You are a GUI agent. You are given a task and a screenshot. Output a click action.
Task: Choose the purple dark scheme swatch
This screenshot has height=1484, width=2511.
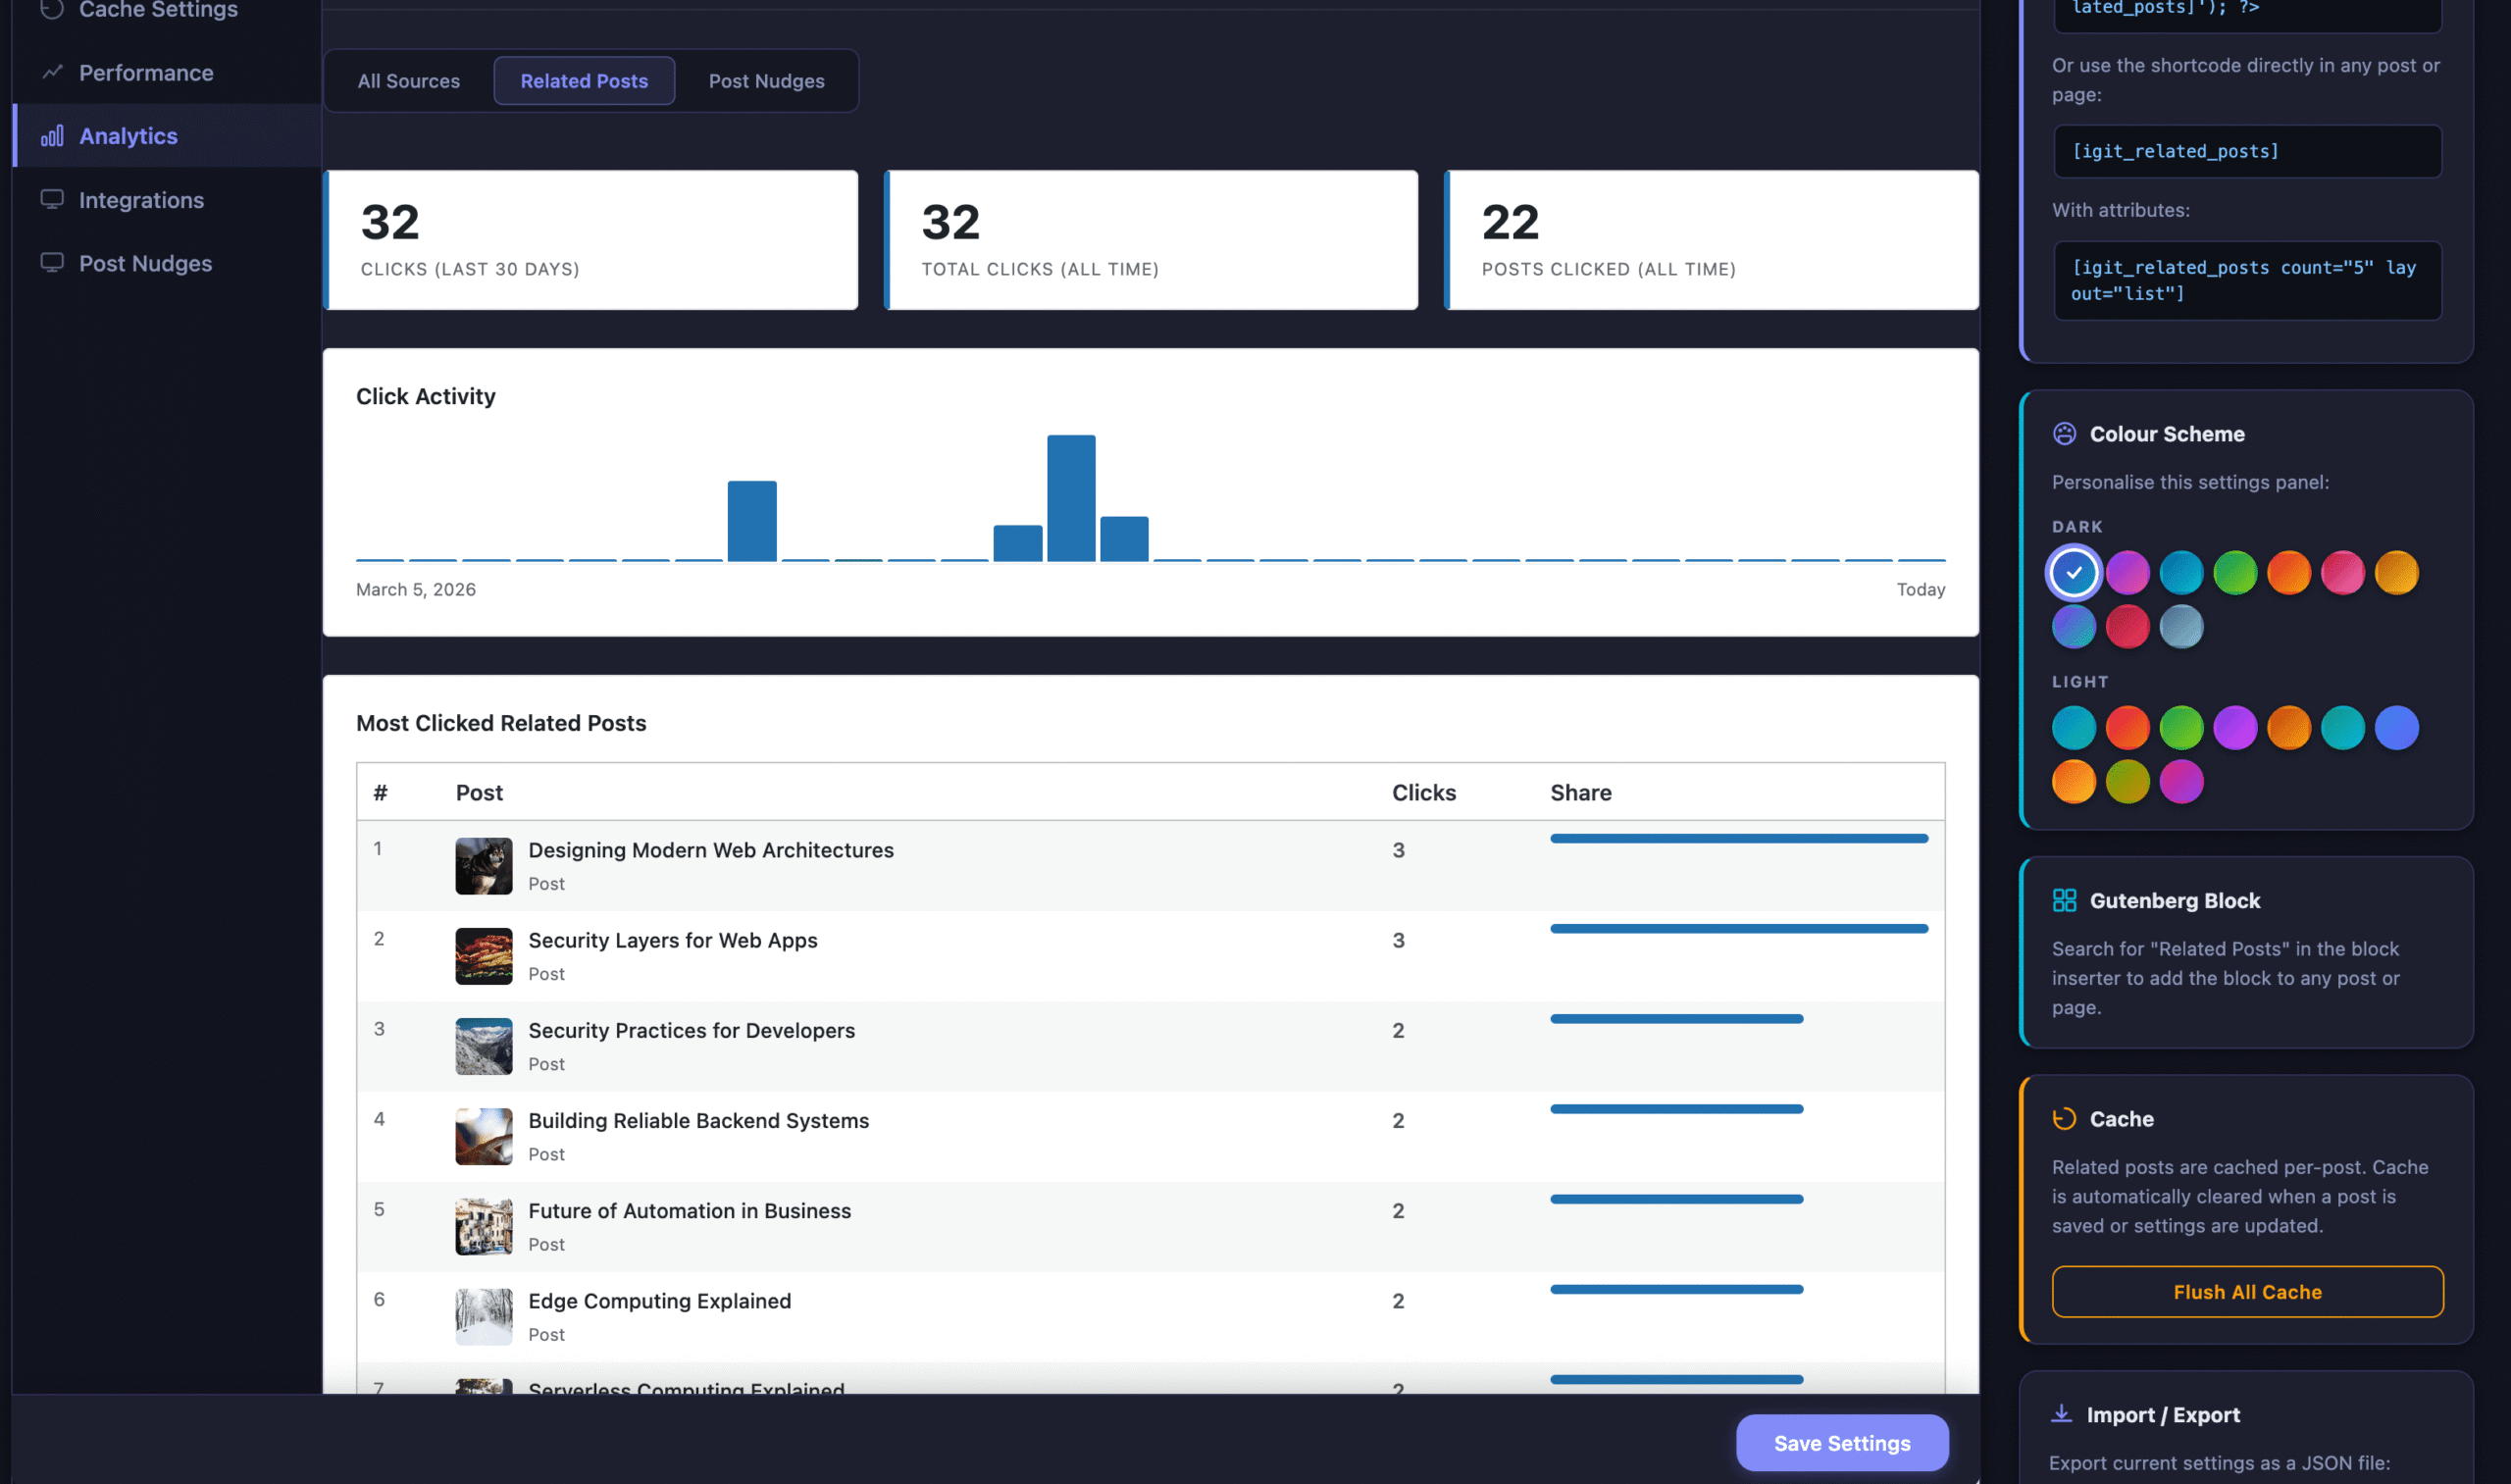click(x=2127, y=572)
